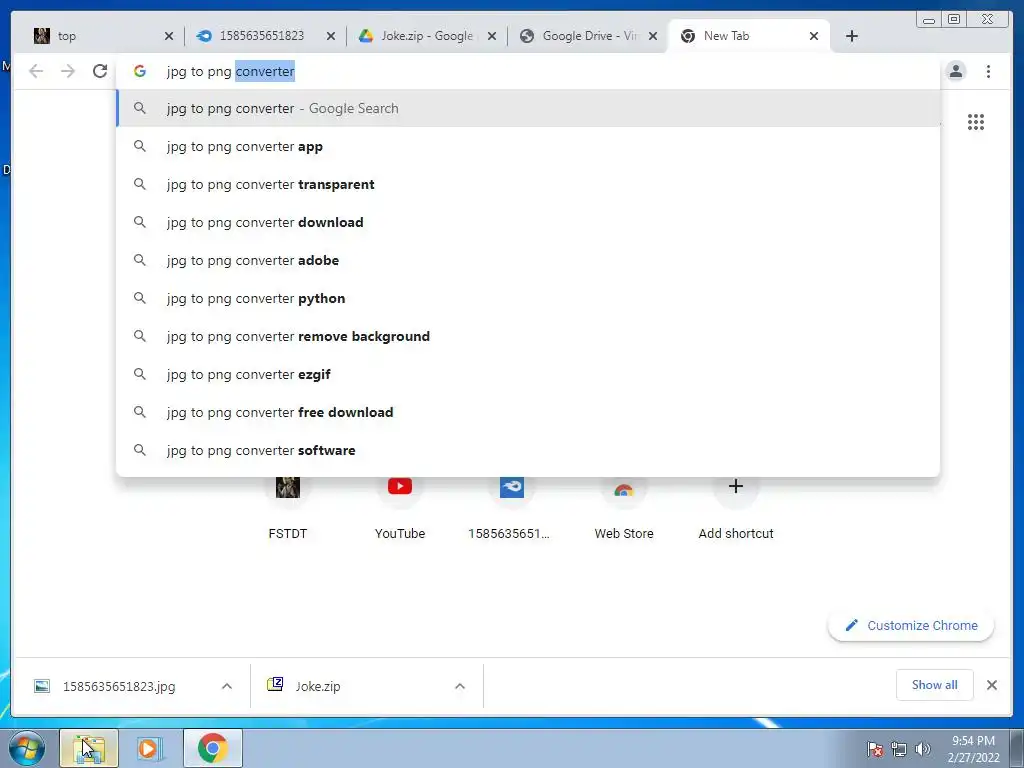Viewport: 1024px width, 768px height.
Task: Open a new tab with plus button
Action: click(852, 36)
